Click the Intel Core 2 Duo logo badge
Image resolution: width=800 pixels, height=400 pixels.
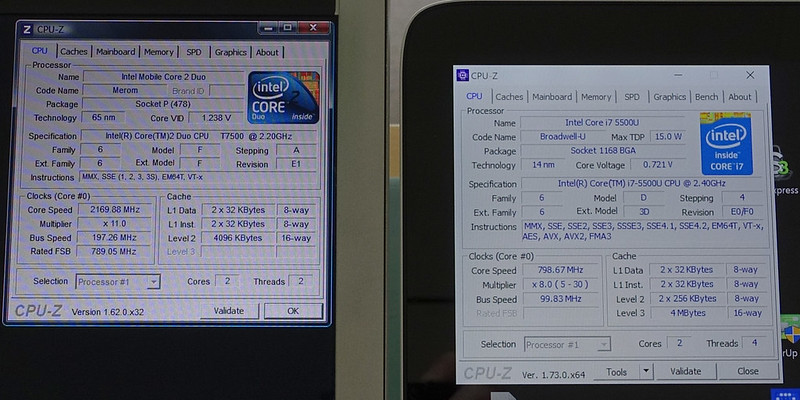coord(283,97)
